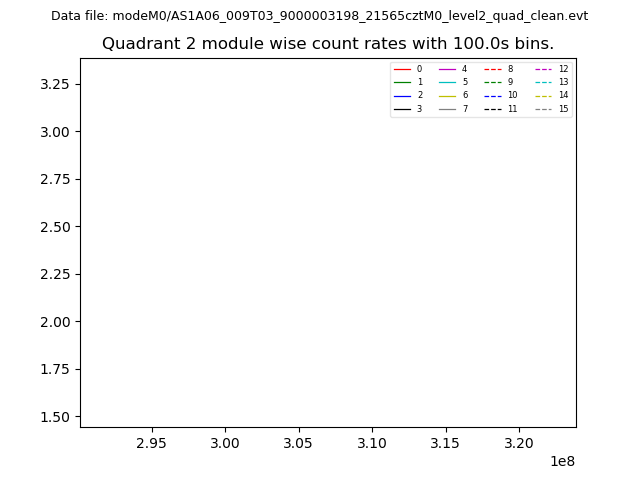Click the blue solid legend line for module 2
This screenshot has height=480, width=640.
click(x=402, y=95)
